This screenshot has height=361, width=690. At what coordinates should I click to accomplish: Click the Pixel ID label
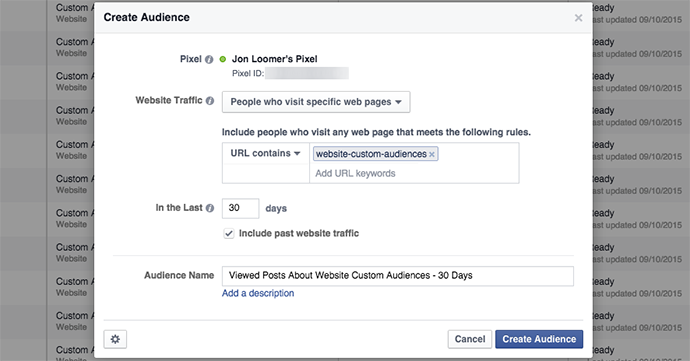click(x=248, y=74)
